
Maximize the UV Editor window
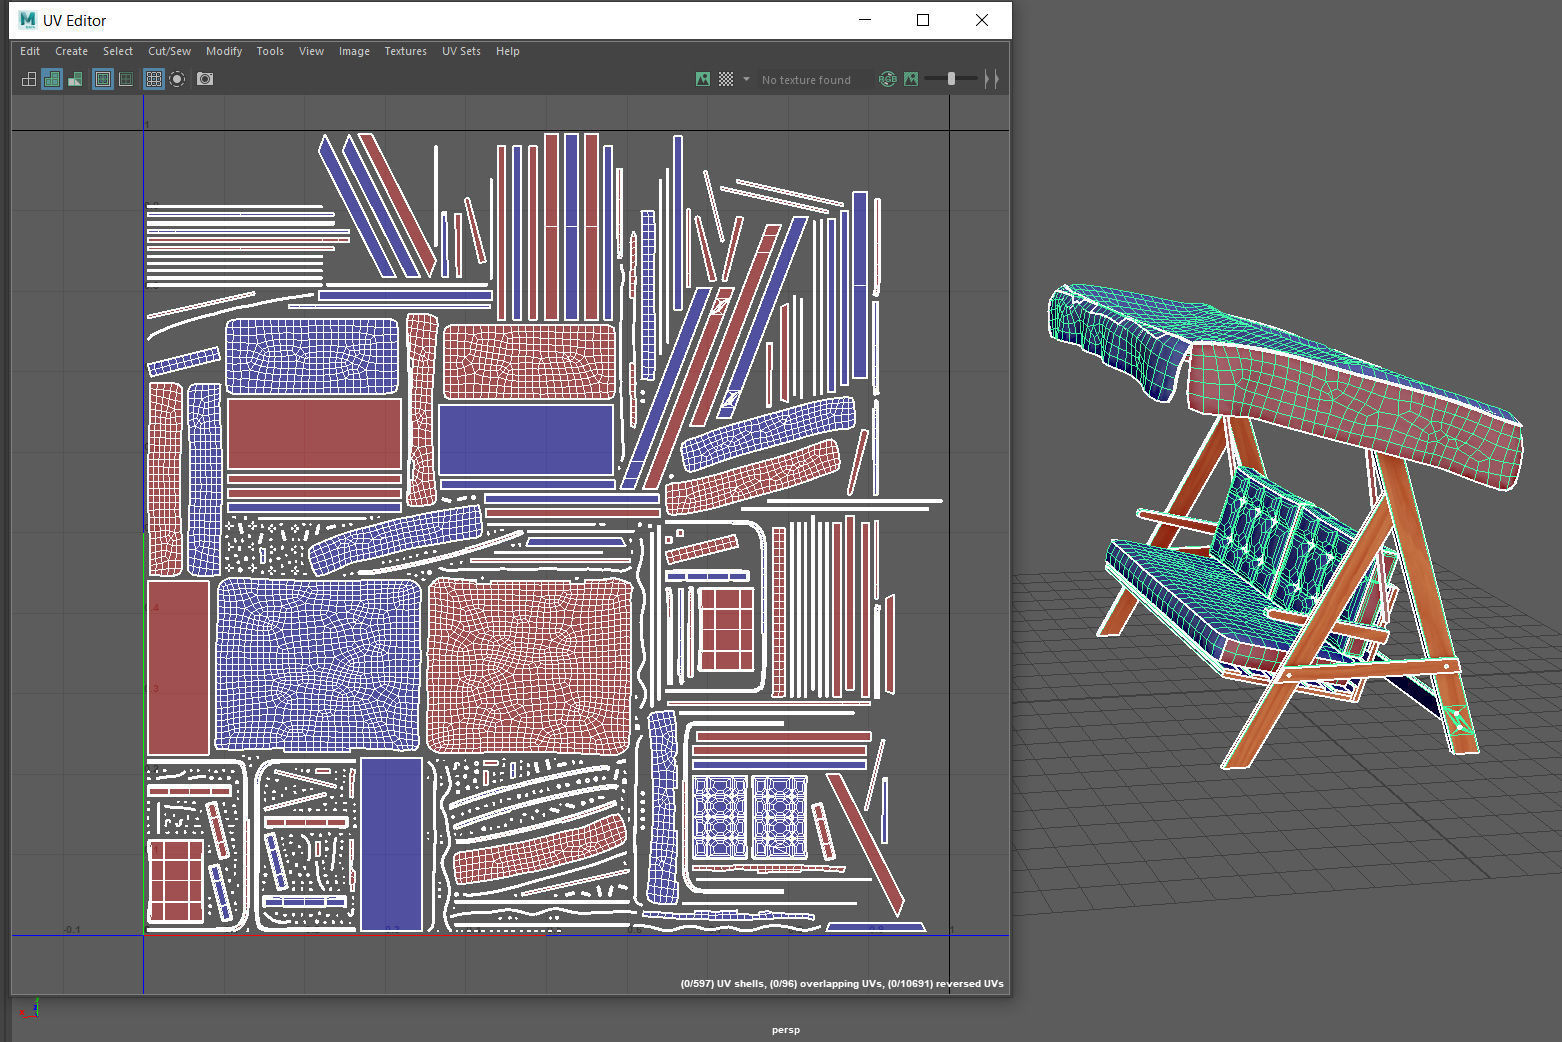coord(923,20)
